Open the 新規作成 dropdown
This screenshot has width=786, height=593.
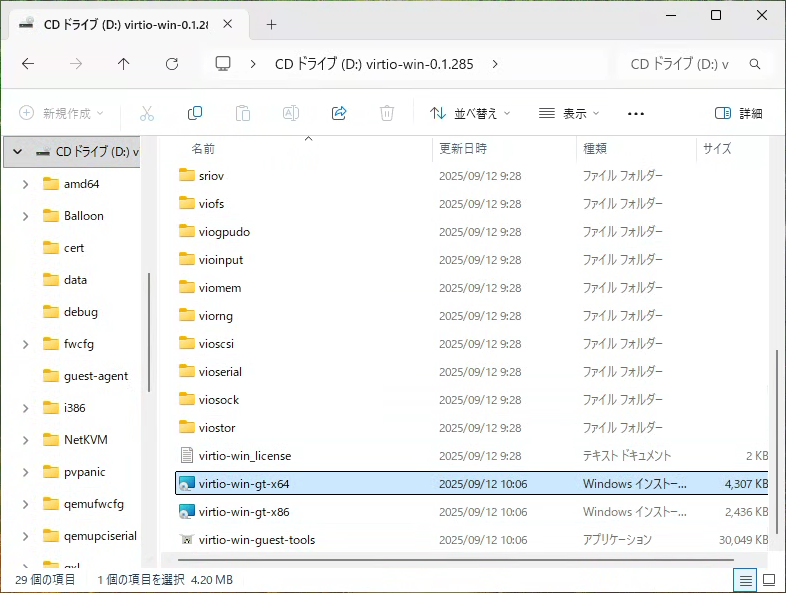point(62,113)
